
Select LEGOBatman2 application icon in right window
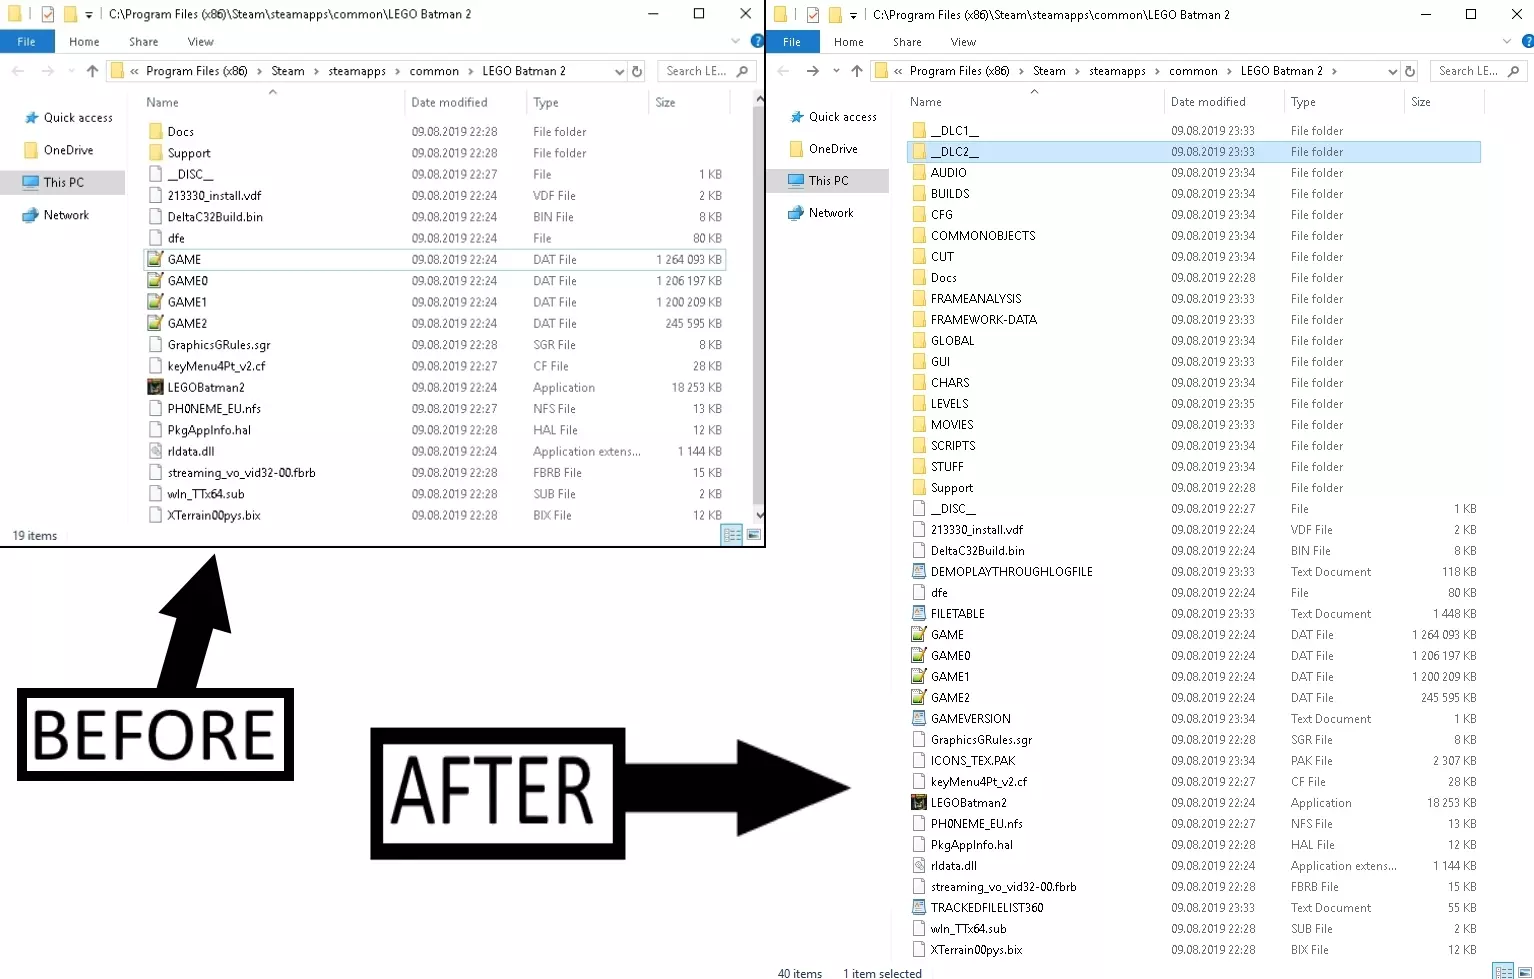tap(918, 802)
